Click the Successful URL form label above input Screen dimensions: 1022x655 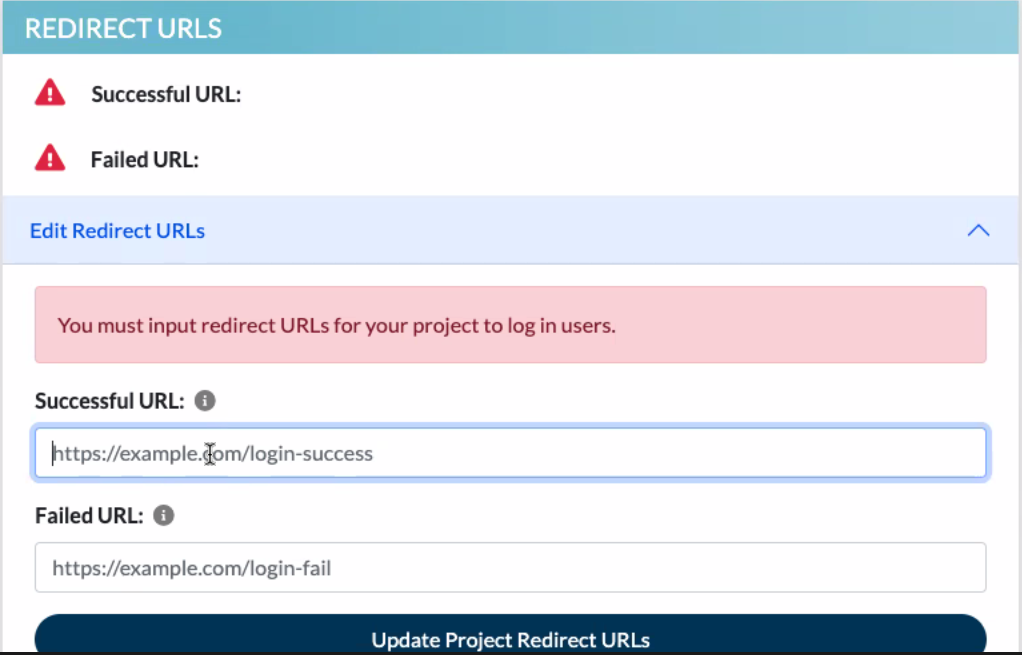coord(110,401)
